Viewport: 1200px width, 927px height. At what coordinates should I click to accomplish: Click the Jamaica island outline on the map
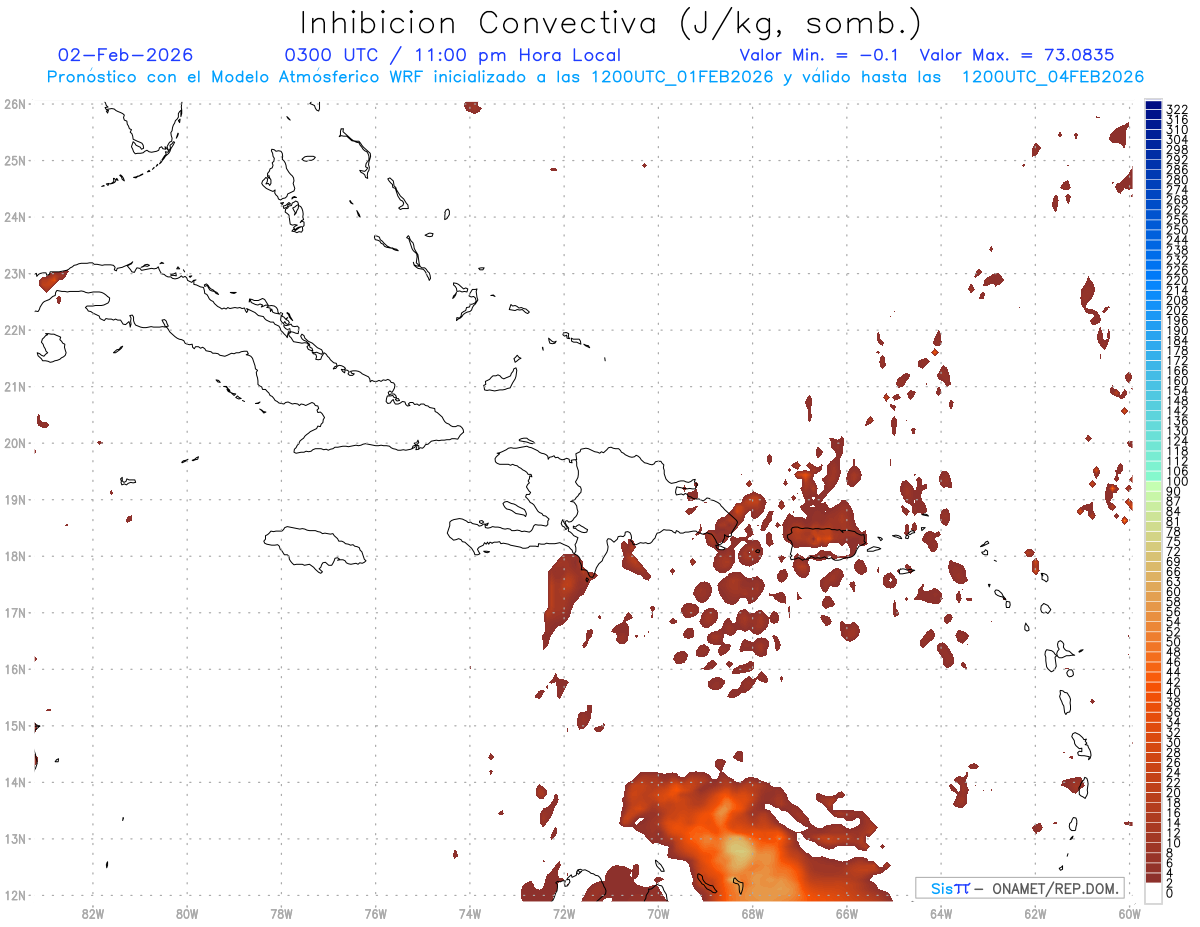pyautogui.click(x=314, y=549)
